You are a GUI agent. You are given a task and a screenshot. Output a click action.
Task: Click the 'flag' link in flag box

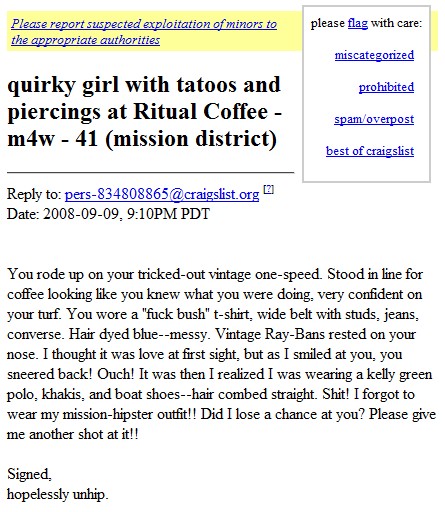coord(358,23)
